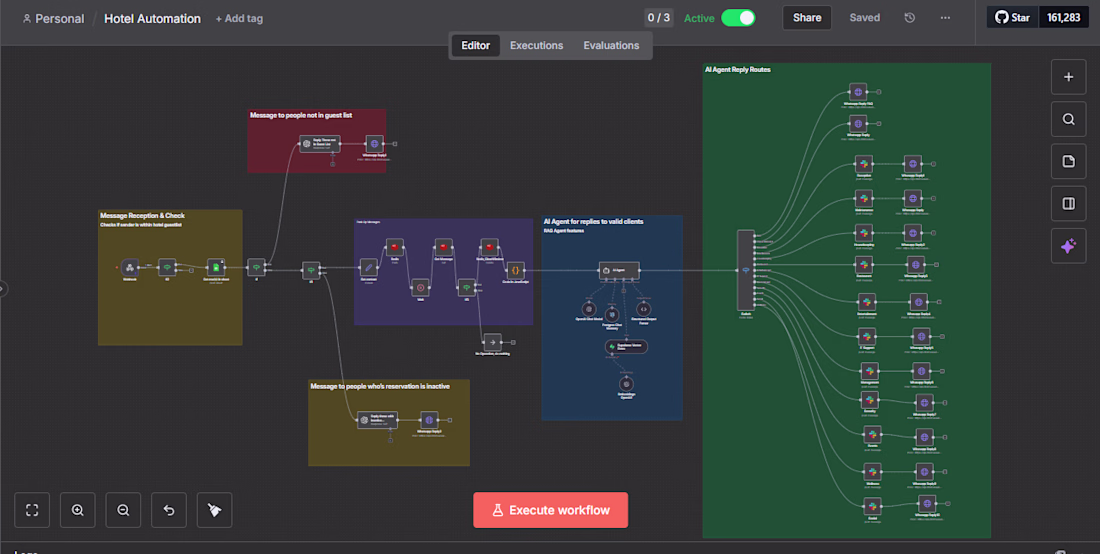
Task: Select the Code in JavaScript node
Action: pyautogui.click(x=516, y=269)
